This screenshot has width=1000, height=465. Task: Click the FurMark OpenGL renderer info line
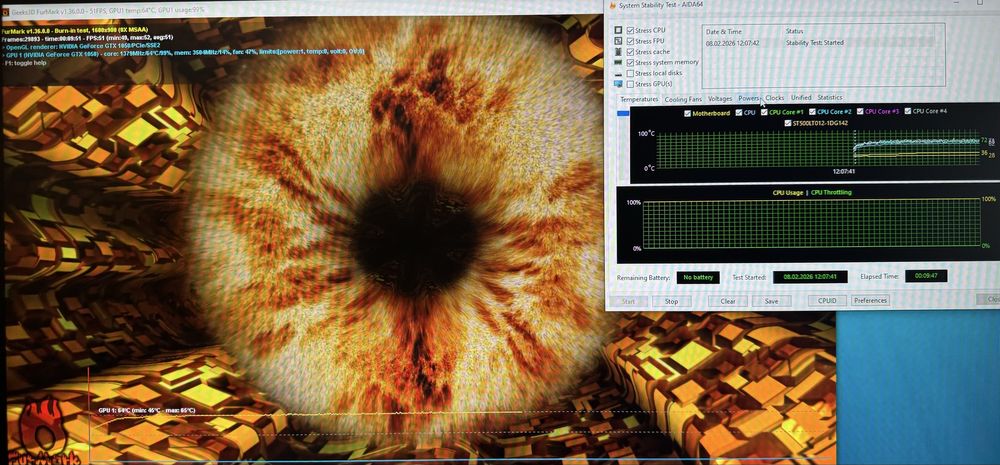pyautogui.click(x=82, y=47)
